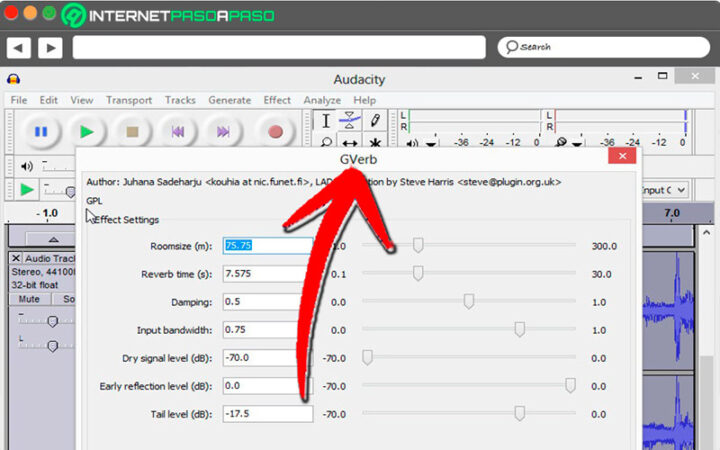Select the Envelope tool
The image size is (720, 450).
[349, 121]
